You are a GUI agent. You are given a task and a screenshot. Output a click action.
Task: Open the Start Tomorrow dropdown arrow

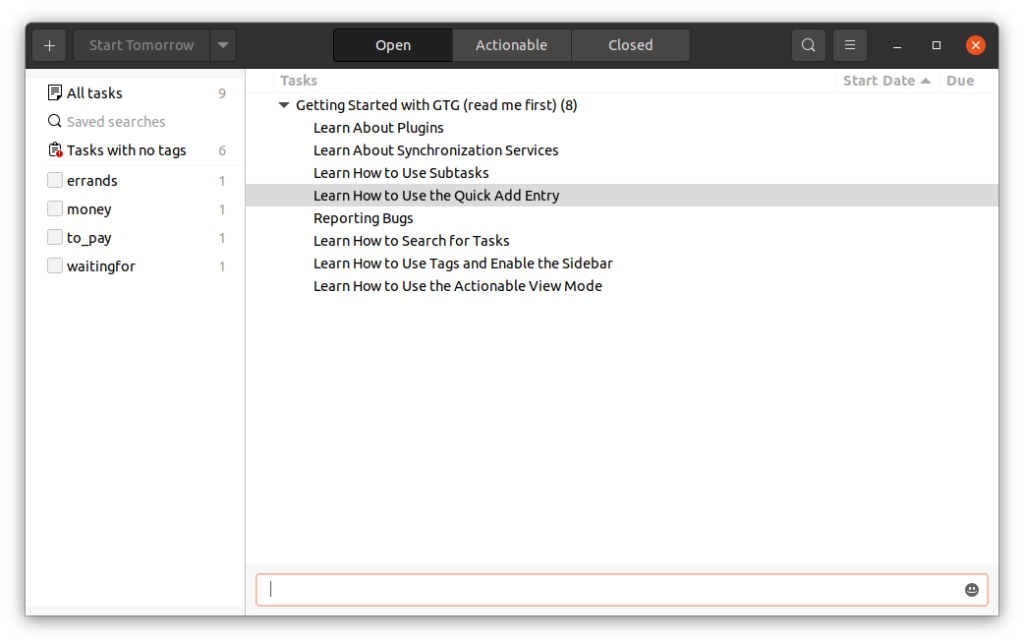tap(223, 45)
